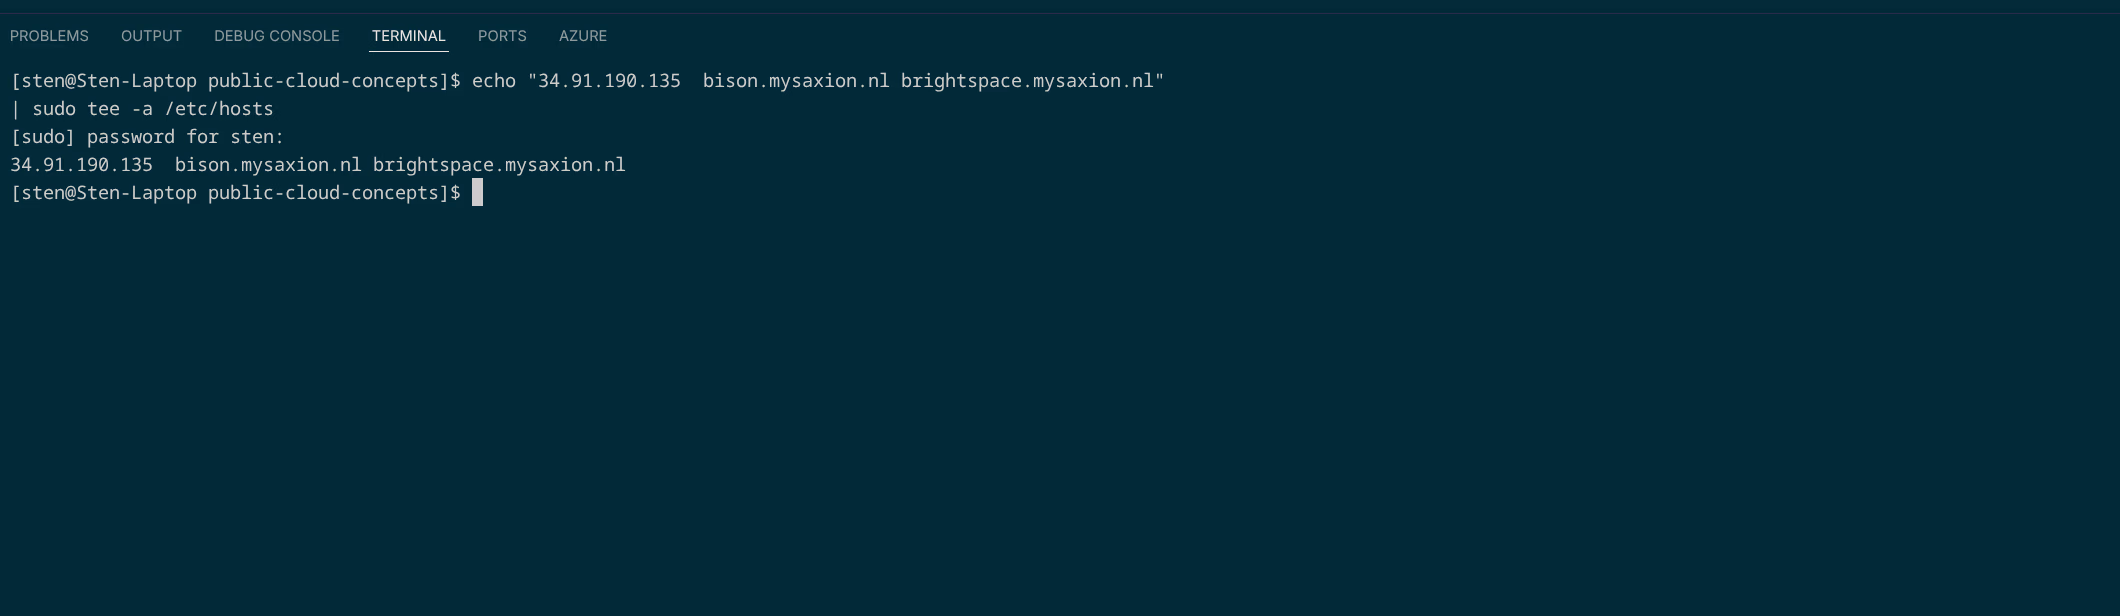This screenshot has height=616, width=2120.
Task: Click public-cloud-concepts in the bottom prompt
Action: click(x=328, y=193)
